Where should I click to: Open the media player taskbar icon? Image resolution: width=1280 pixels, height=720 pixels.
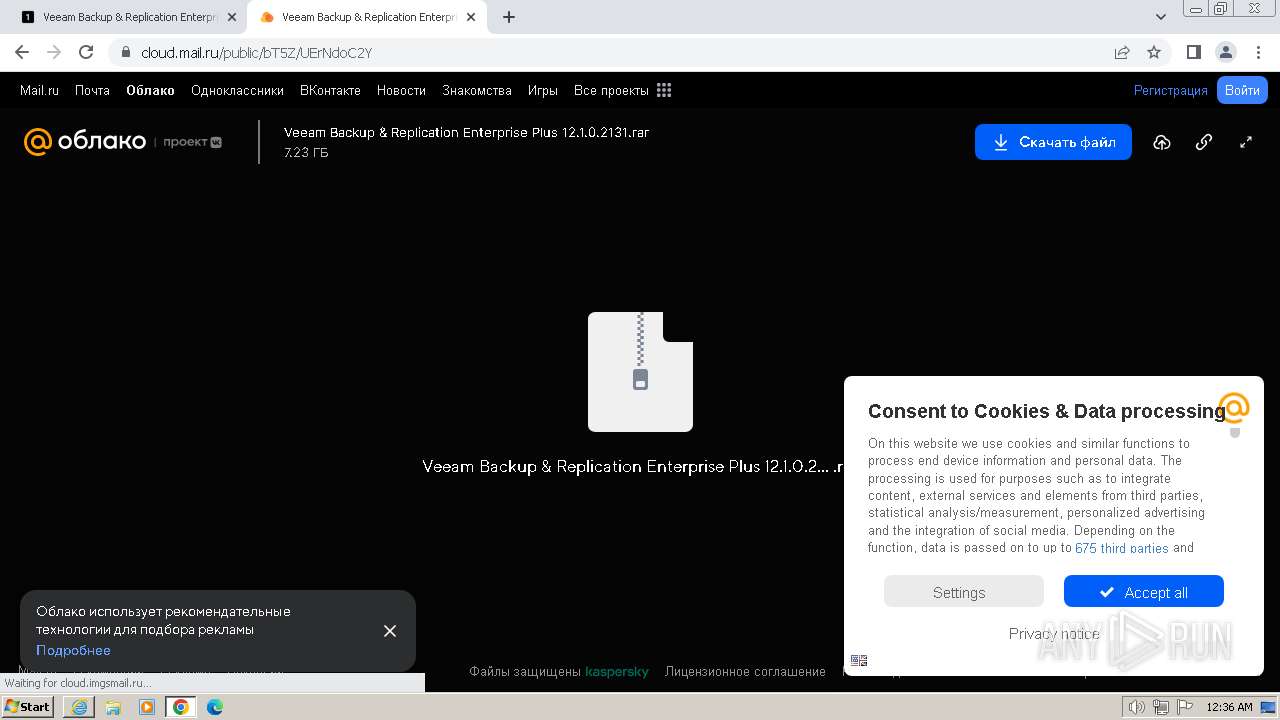147,707
